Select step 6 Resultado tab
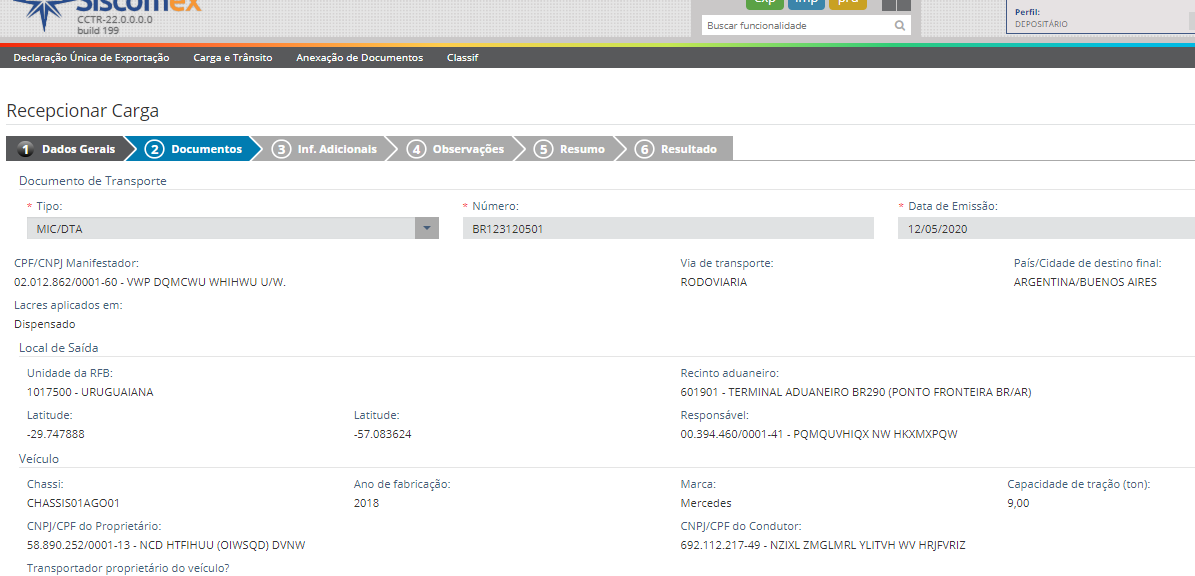Image resolution: width=1195 pixels, height=576 pixels. point(677,149)
